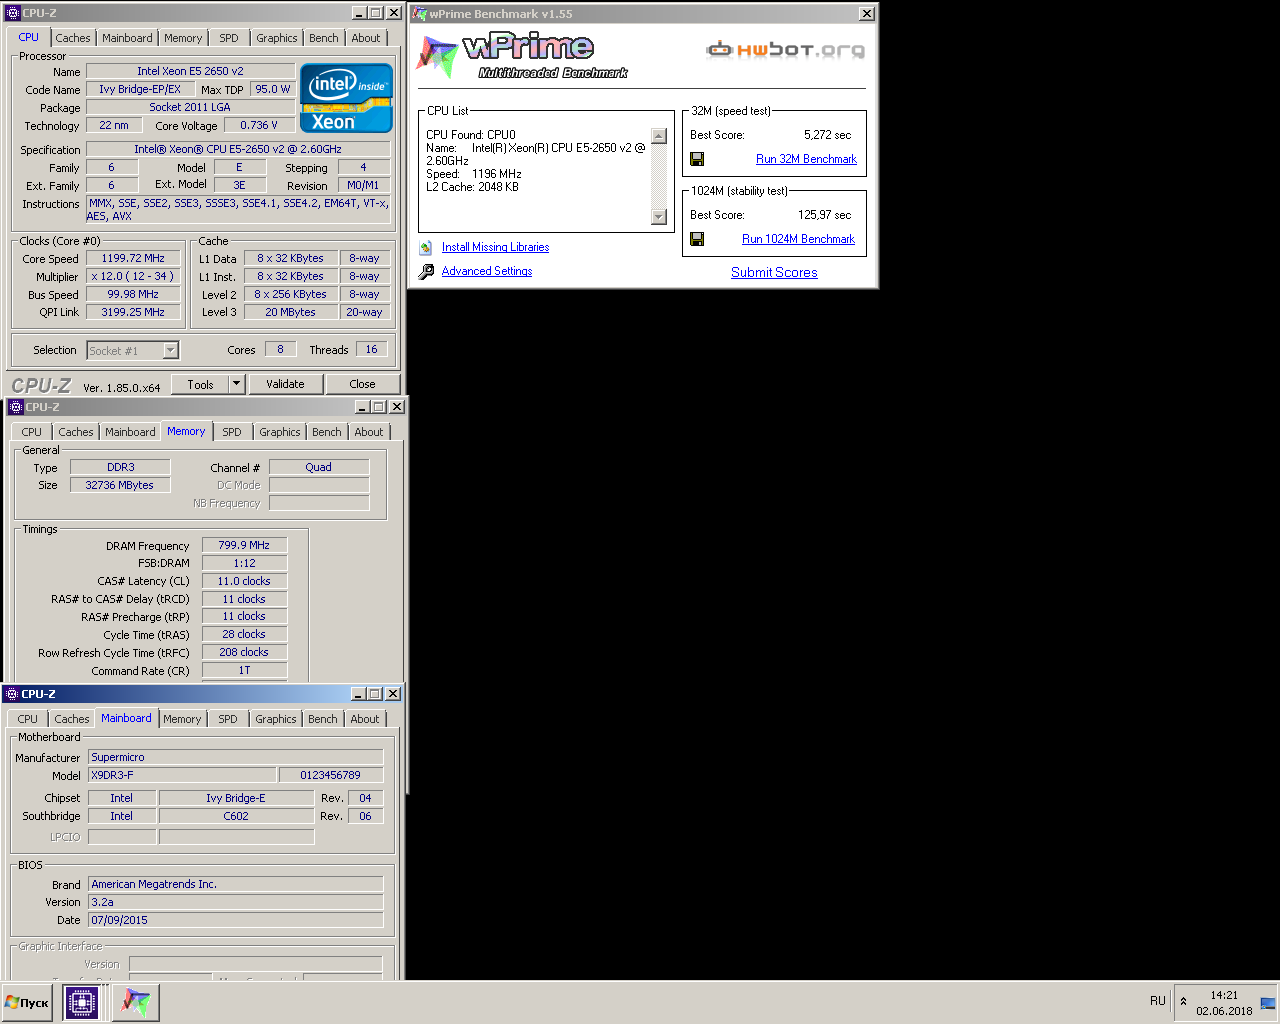Click BIOS Date value 07/09/2015

pyautogui.click(x=236, y=920)
